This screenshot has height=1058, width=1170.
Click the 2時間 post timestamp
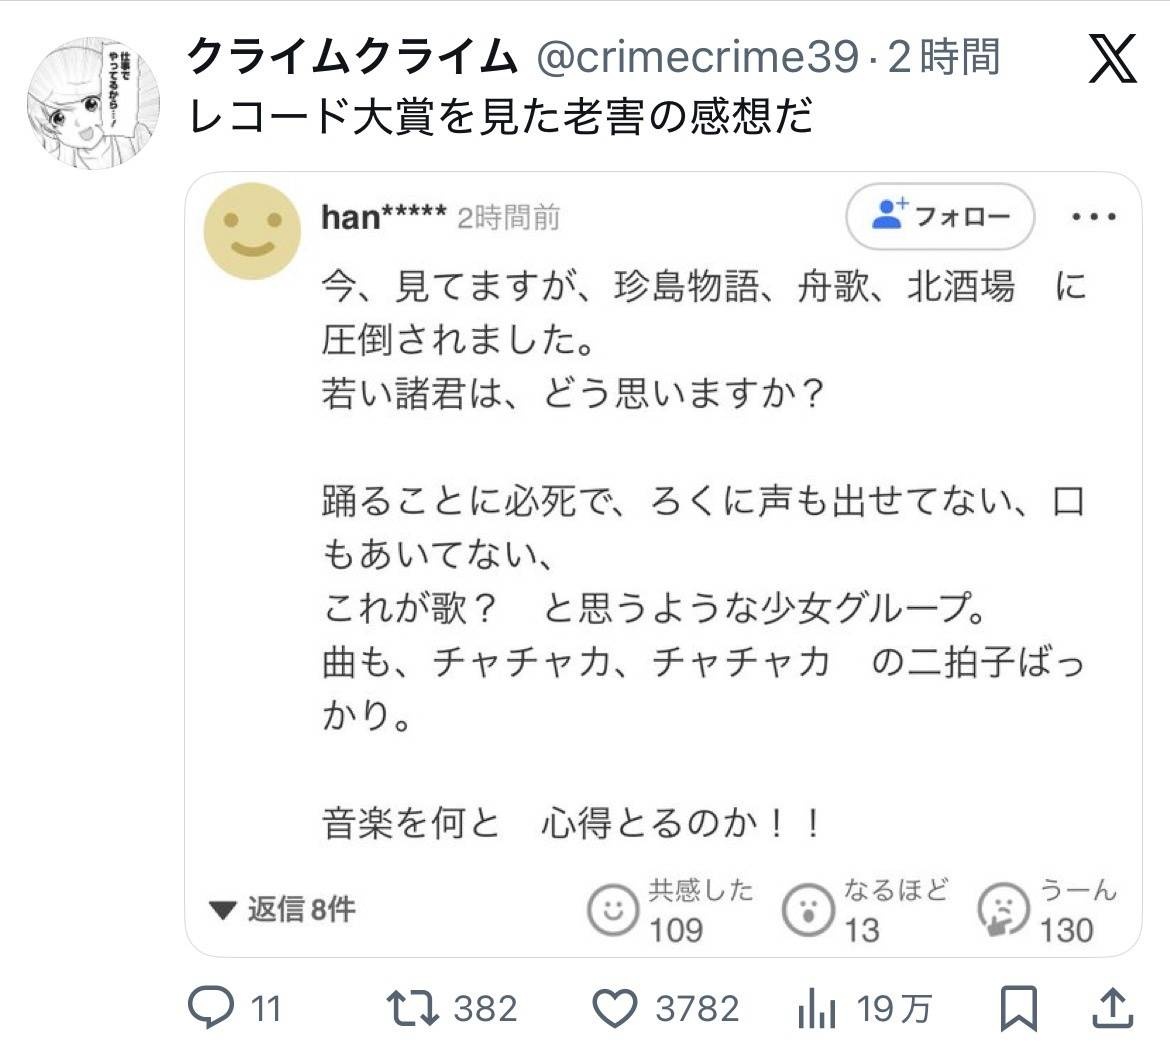point(944,59)
